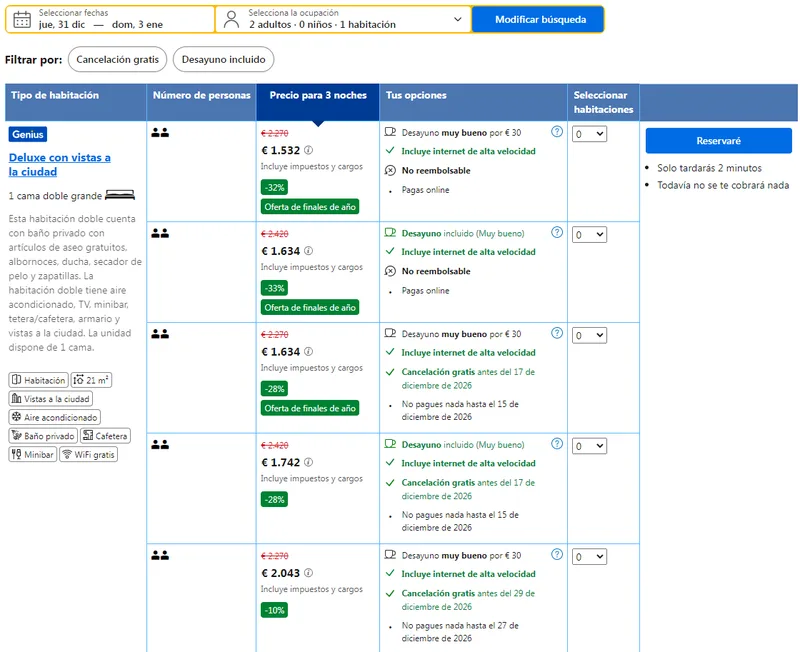800x652 pixels.
Task: Click the Reservaré button
Action: [x=718, y=140]
